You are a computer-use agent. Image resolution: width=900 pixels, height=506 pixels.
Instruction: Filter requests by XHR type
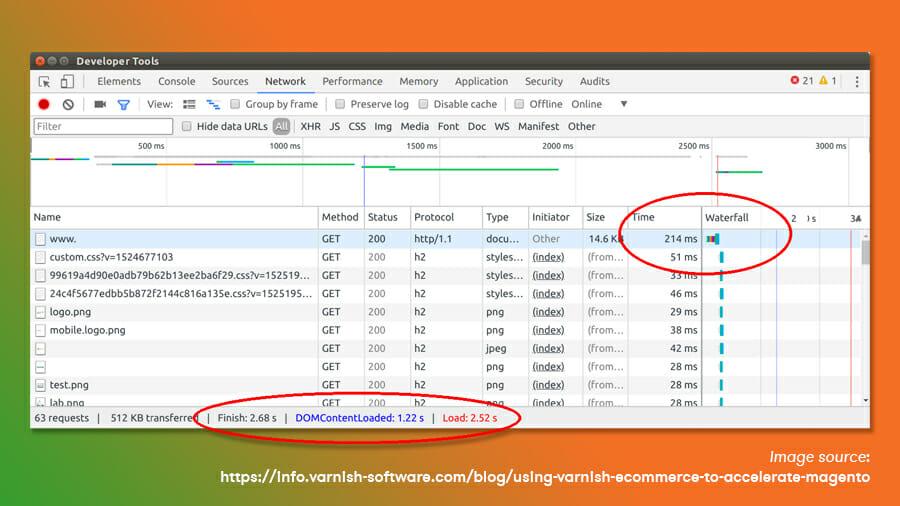pyautogui.click(x=310, y=127)
